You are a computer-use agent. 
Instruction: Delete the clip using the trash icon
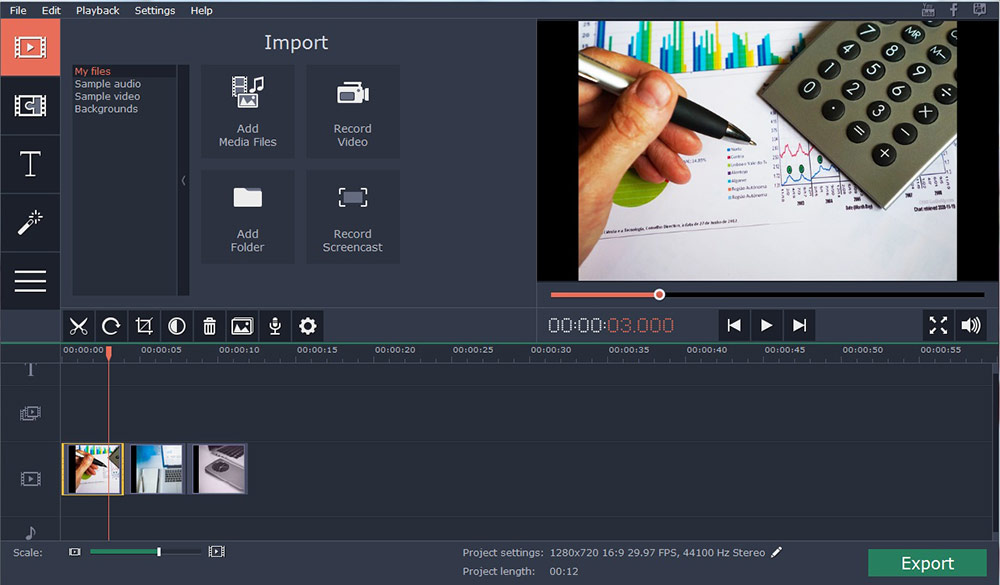[209, 325]
